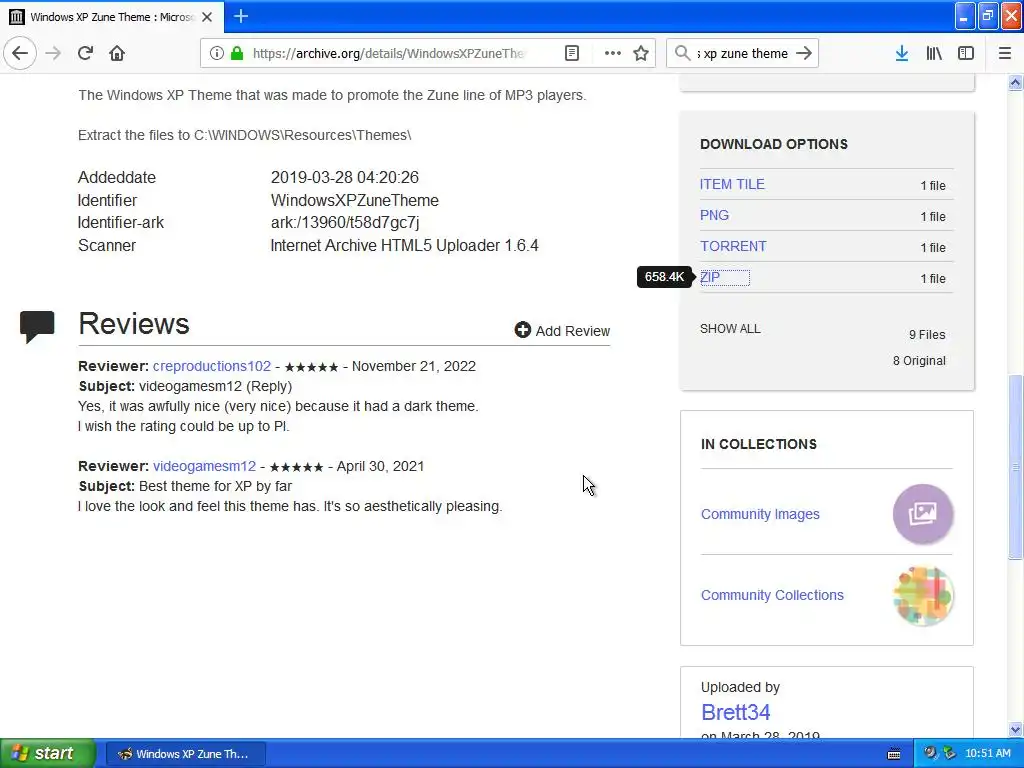Click the IN COLLECTIONS heading

pyautogui.click(x=759, y=444)
